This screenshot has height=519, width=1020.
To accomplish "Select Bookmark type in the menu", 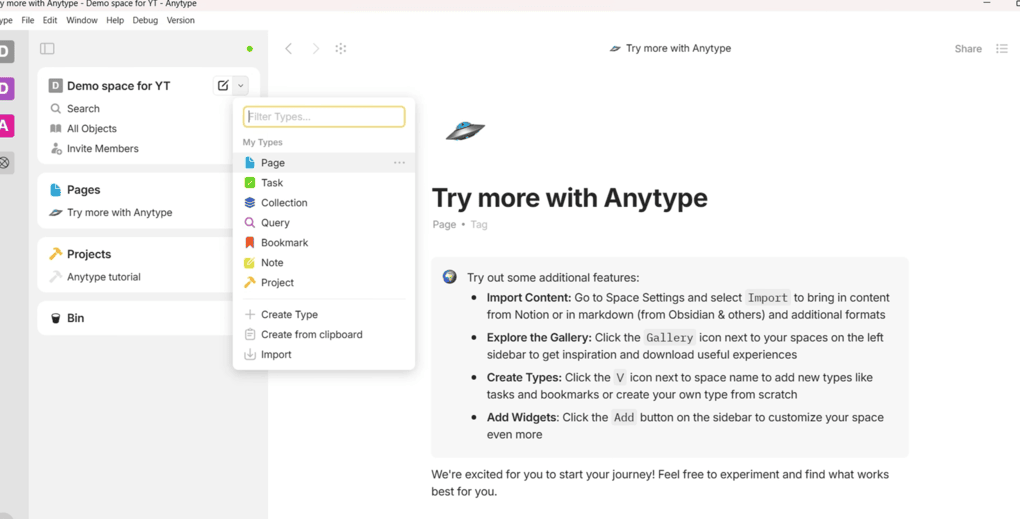I will click(x=324, y=243).
